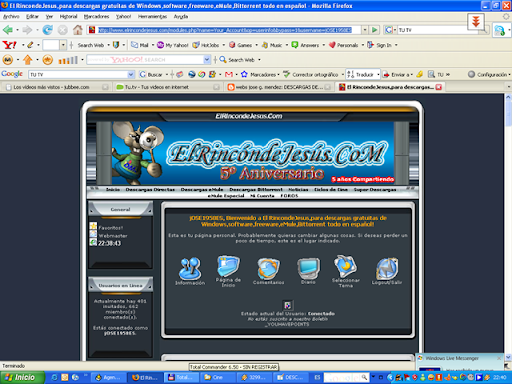Open the Google toolbar search box dropdown
Viewport: 512px width, 384px height.
(x=131, y=74)
